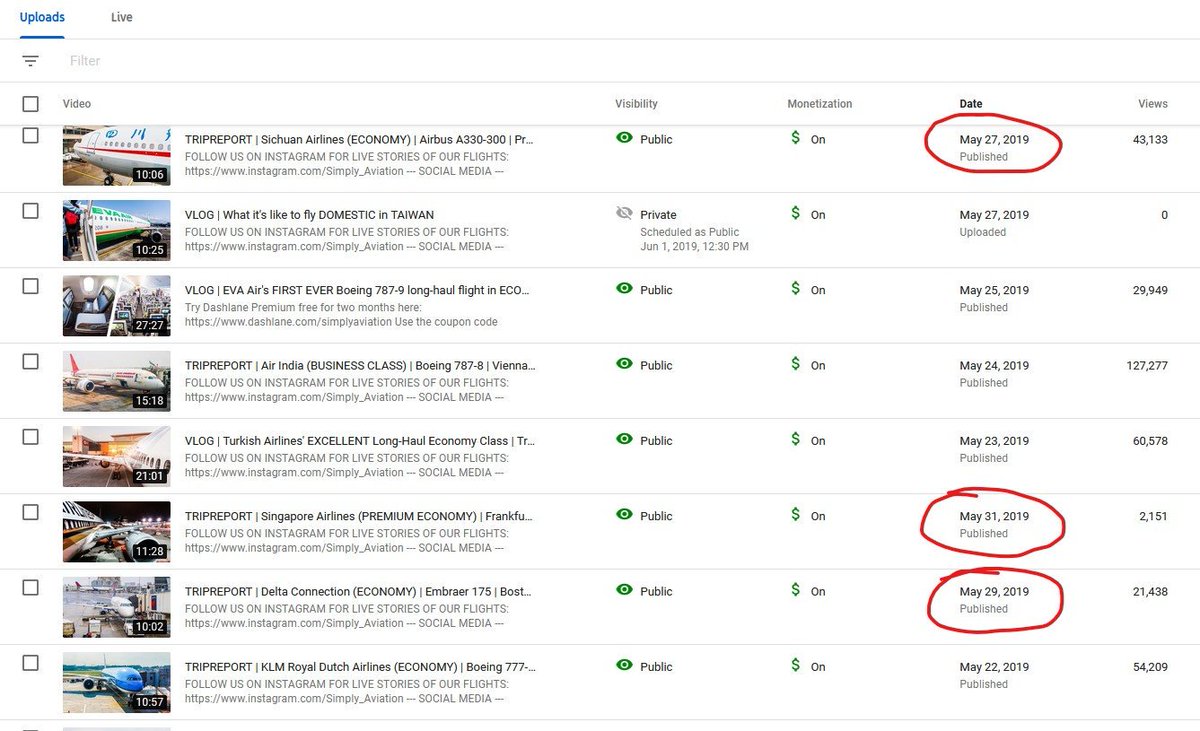The width and height of the screenshot is (1200, 731).
Task: Click dollar monetization icon on Taiwan domestic vlog
Action: point(796,213)
